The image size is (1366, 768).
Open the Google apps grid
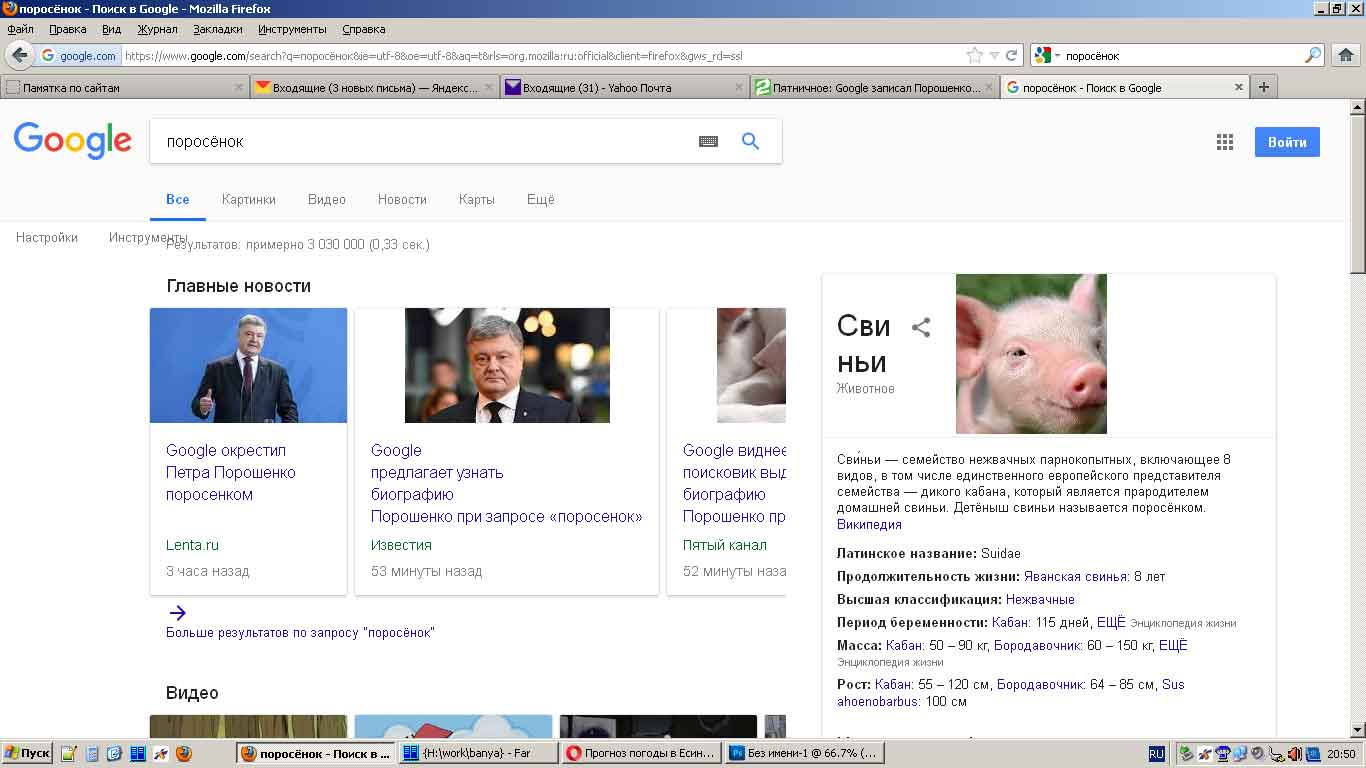1225,142
